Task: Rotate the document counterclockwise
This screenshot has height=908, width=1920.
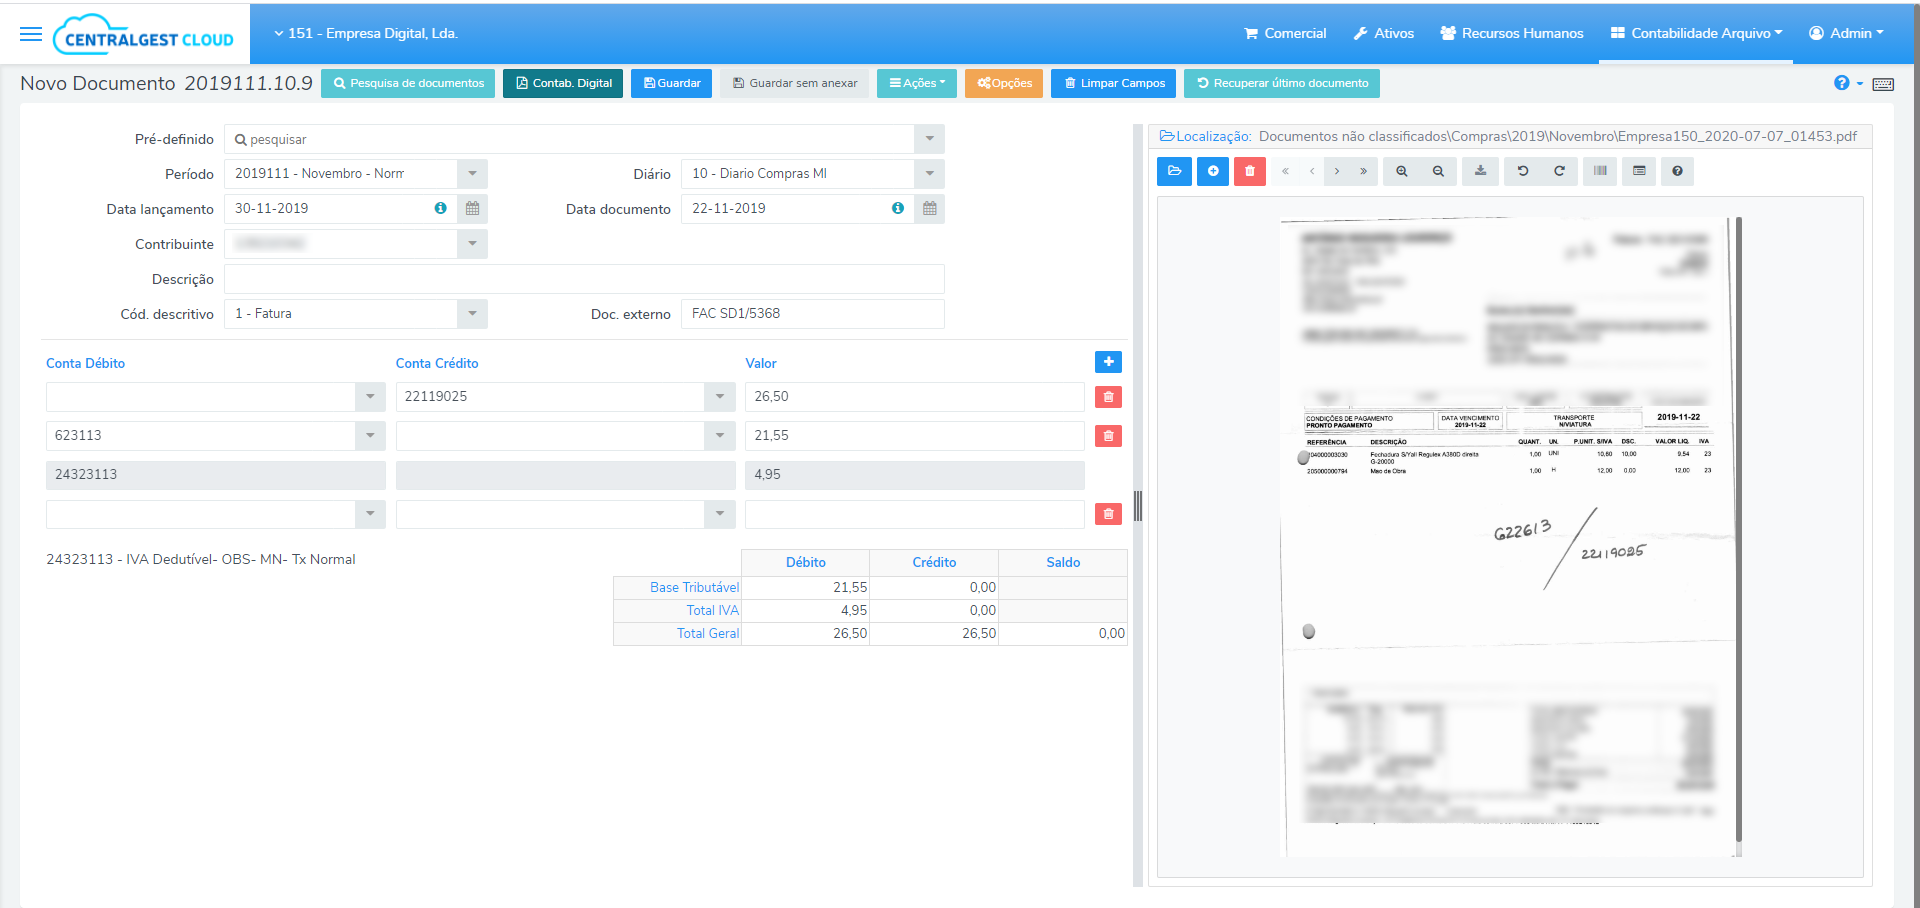Action: coord(1522,171)
